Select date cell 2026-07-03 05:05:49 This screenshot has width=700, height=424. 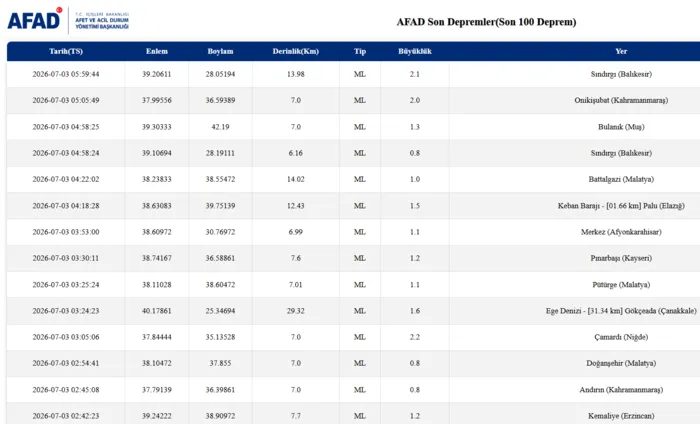click(66, 100)
